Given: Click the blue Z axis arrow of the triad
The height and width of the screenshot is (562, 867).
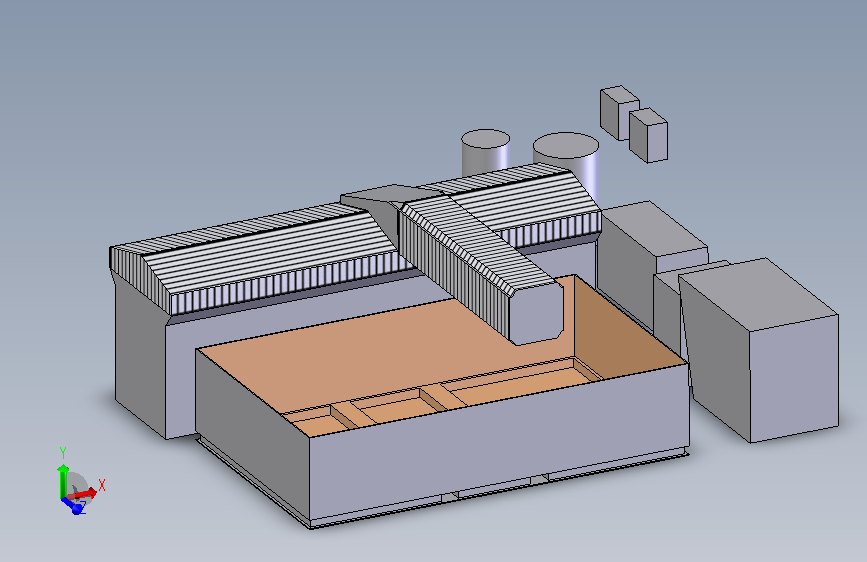Looking at the screenshot, I should (72, 505).
